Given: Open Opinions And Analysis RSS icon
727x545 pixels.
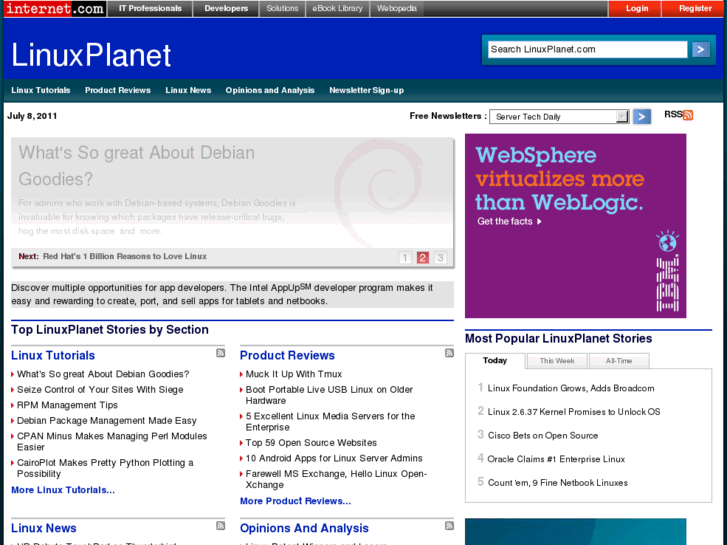Looking at the screenshot, I should [x=449, y=526].
